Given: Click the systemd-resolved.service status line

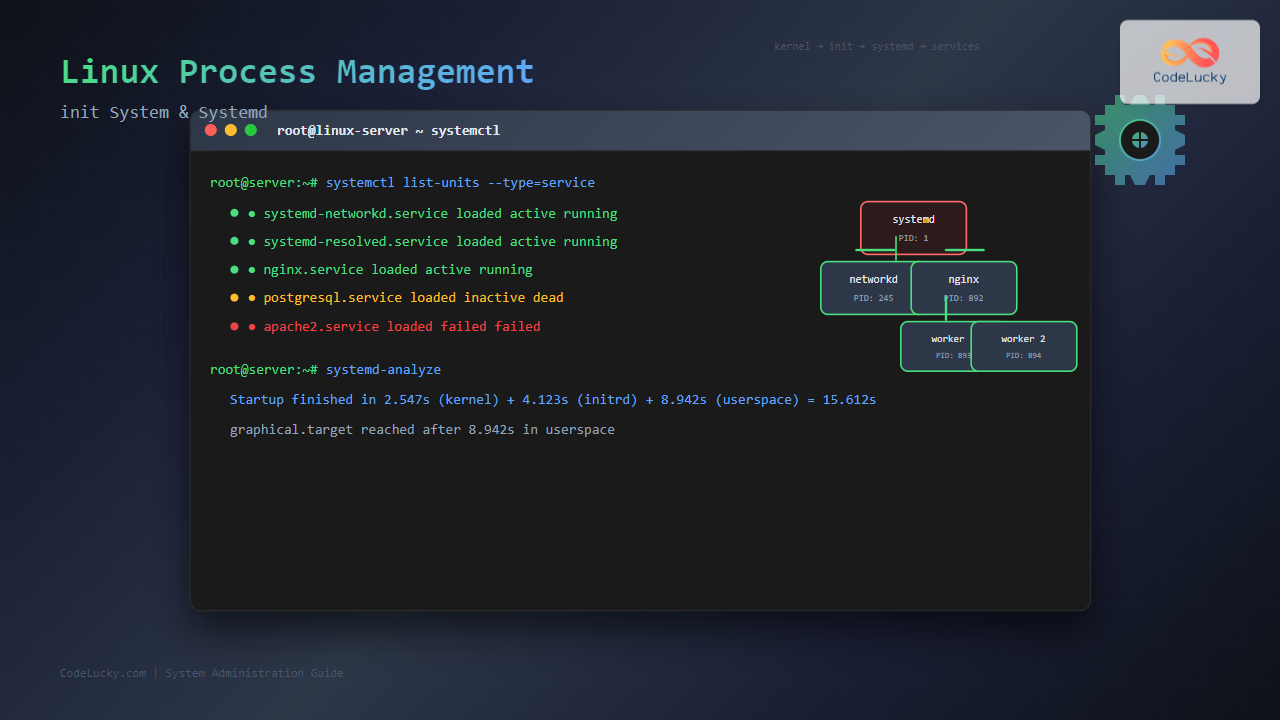Looking at the screenshot, I should [x=440, y=241].
